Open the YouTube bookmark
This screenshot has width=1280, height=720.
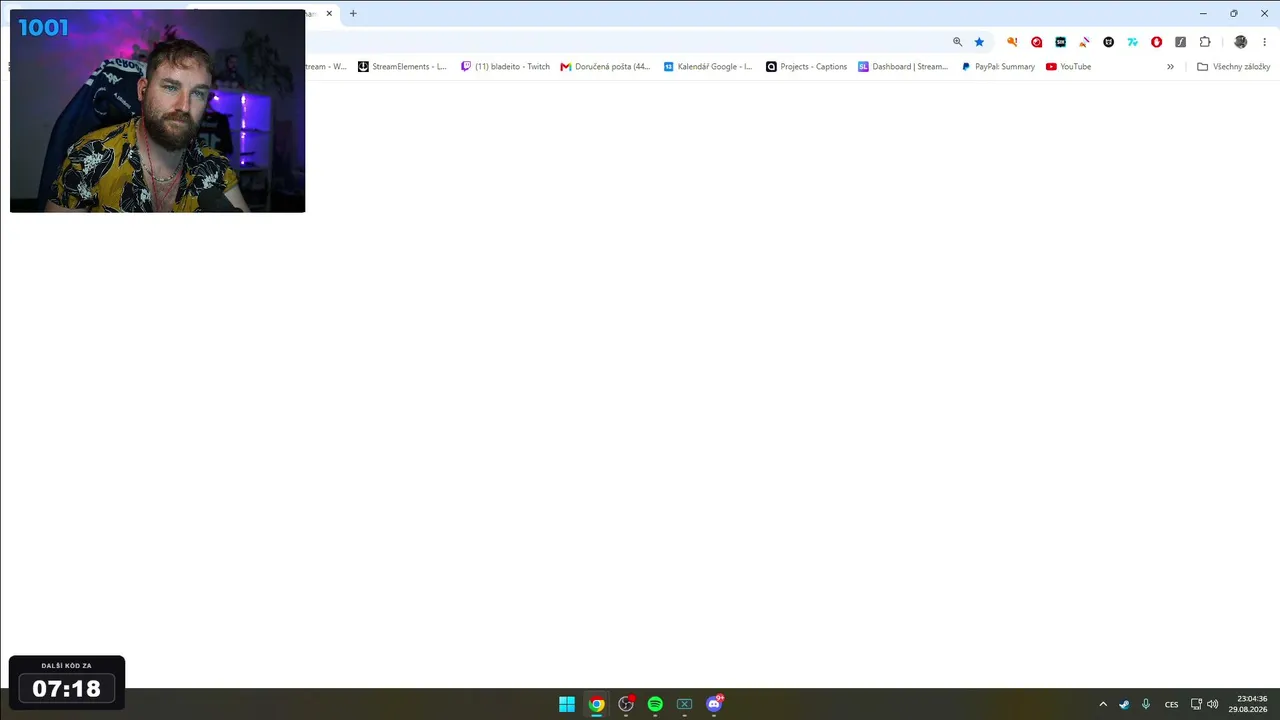click(x=1068, y=67)
